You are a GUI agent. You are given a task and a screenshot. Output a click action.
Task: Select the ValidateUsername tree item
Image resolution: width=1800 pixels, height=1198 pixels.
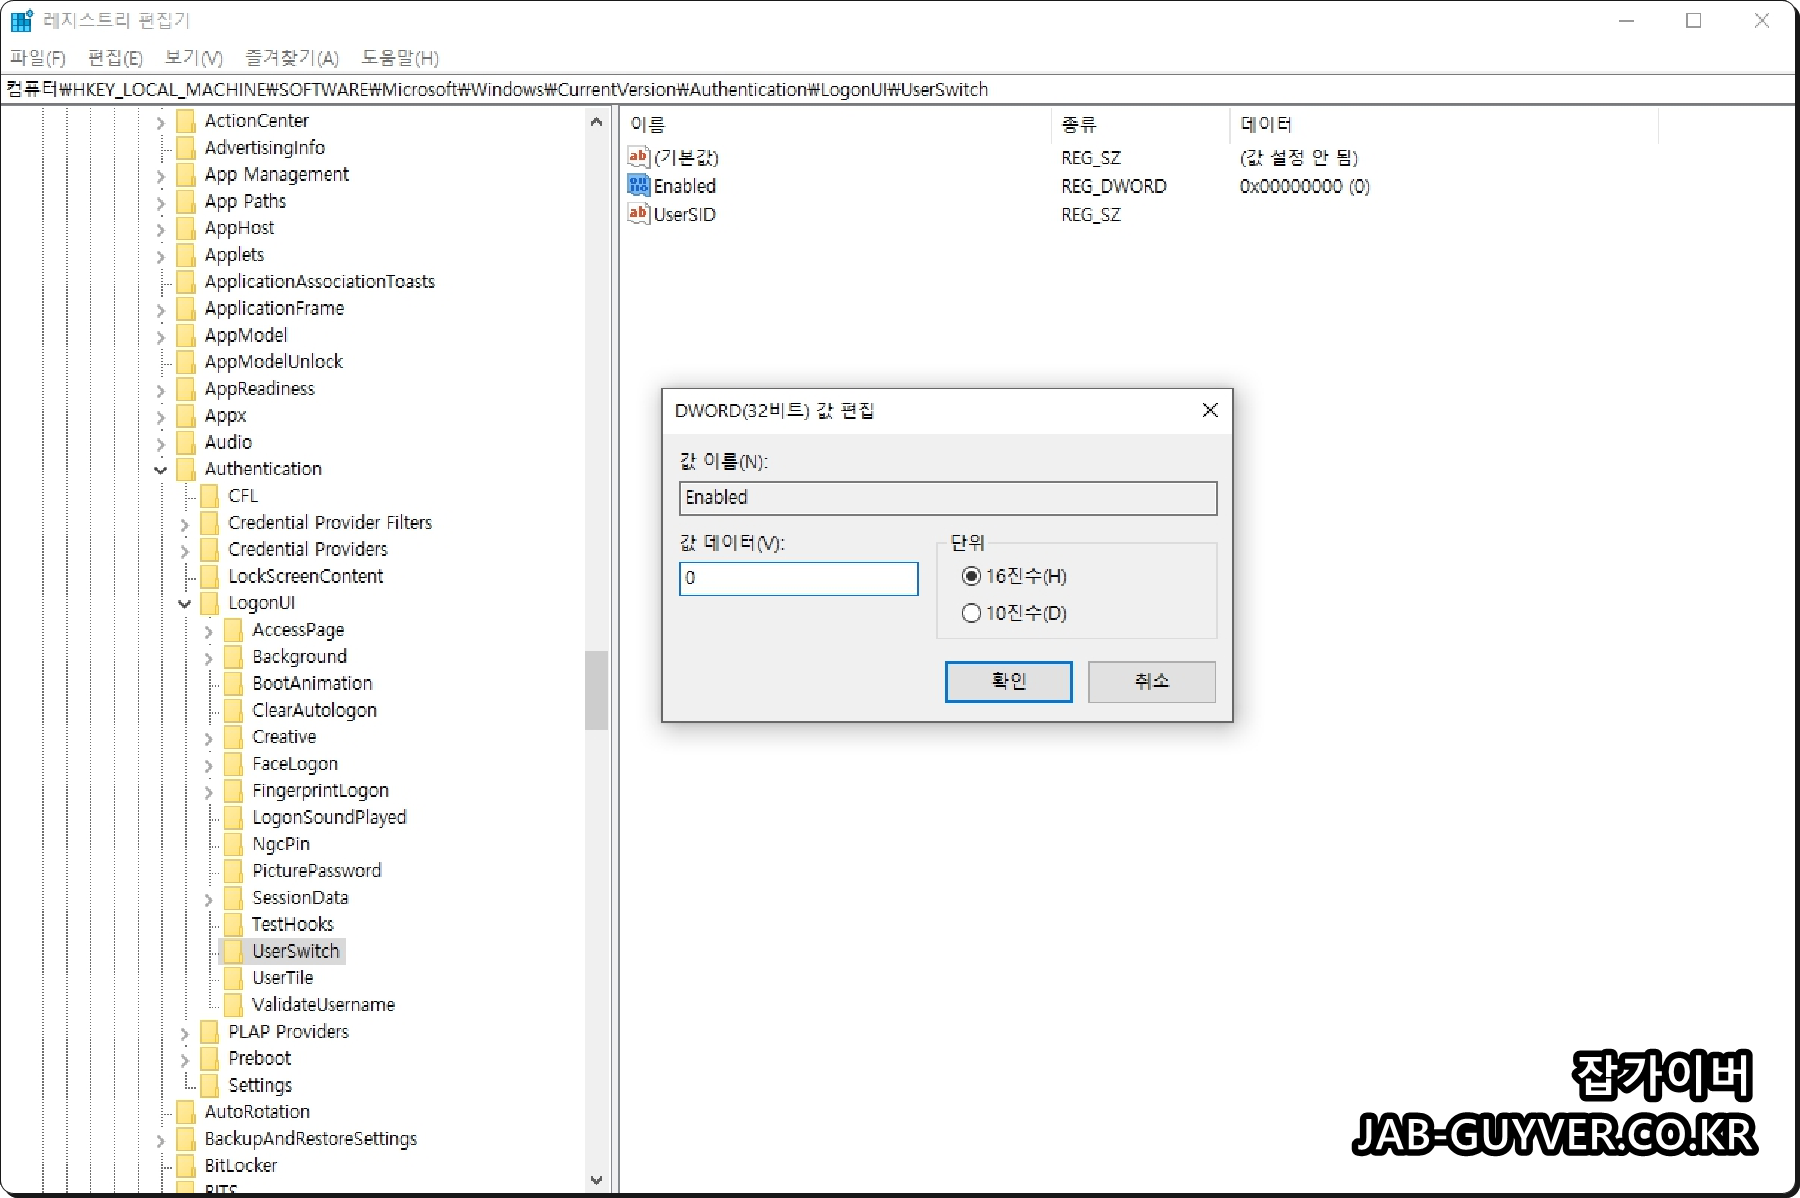(323, 1004)
